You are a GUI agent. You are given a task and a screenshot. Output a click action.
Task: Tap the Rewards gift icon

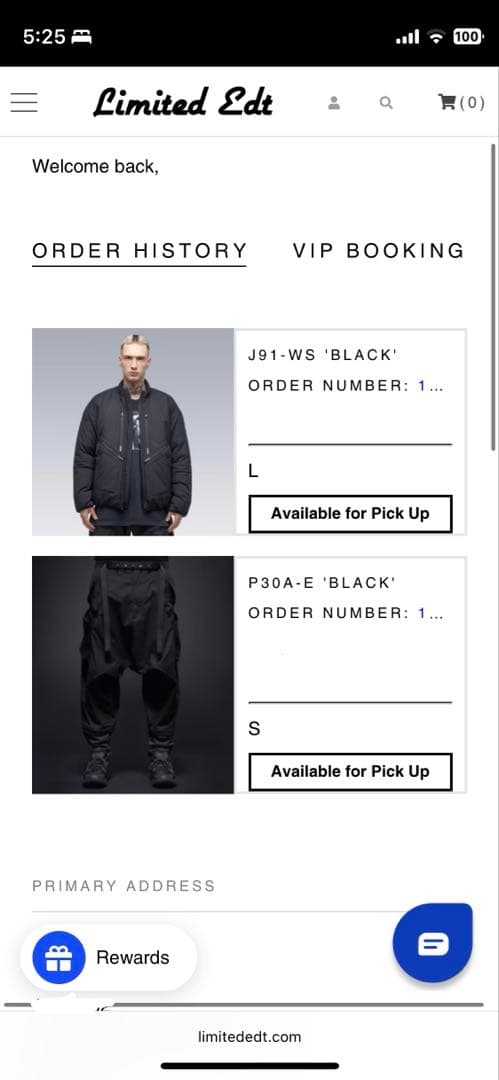(59, 957)
